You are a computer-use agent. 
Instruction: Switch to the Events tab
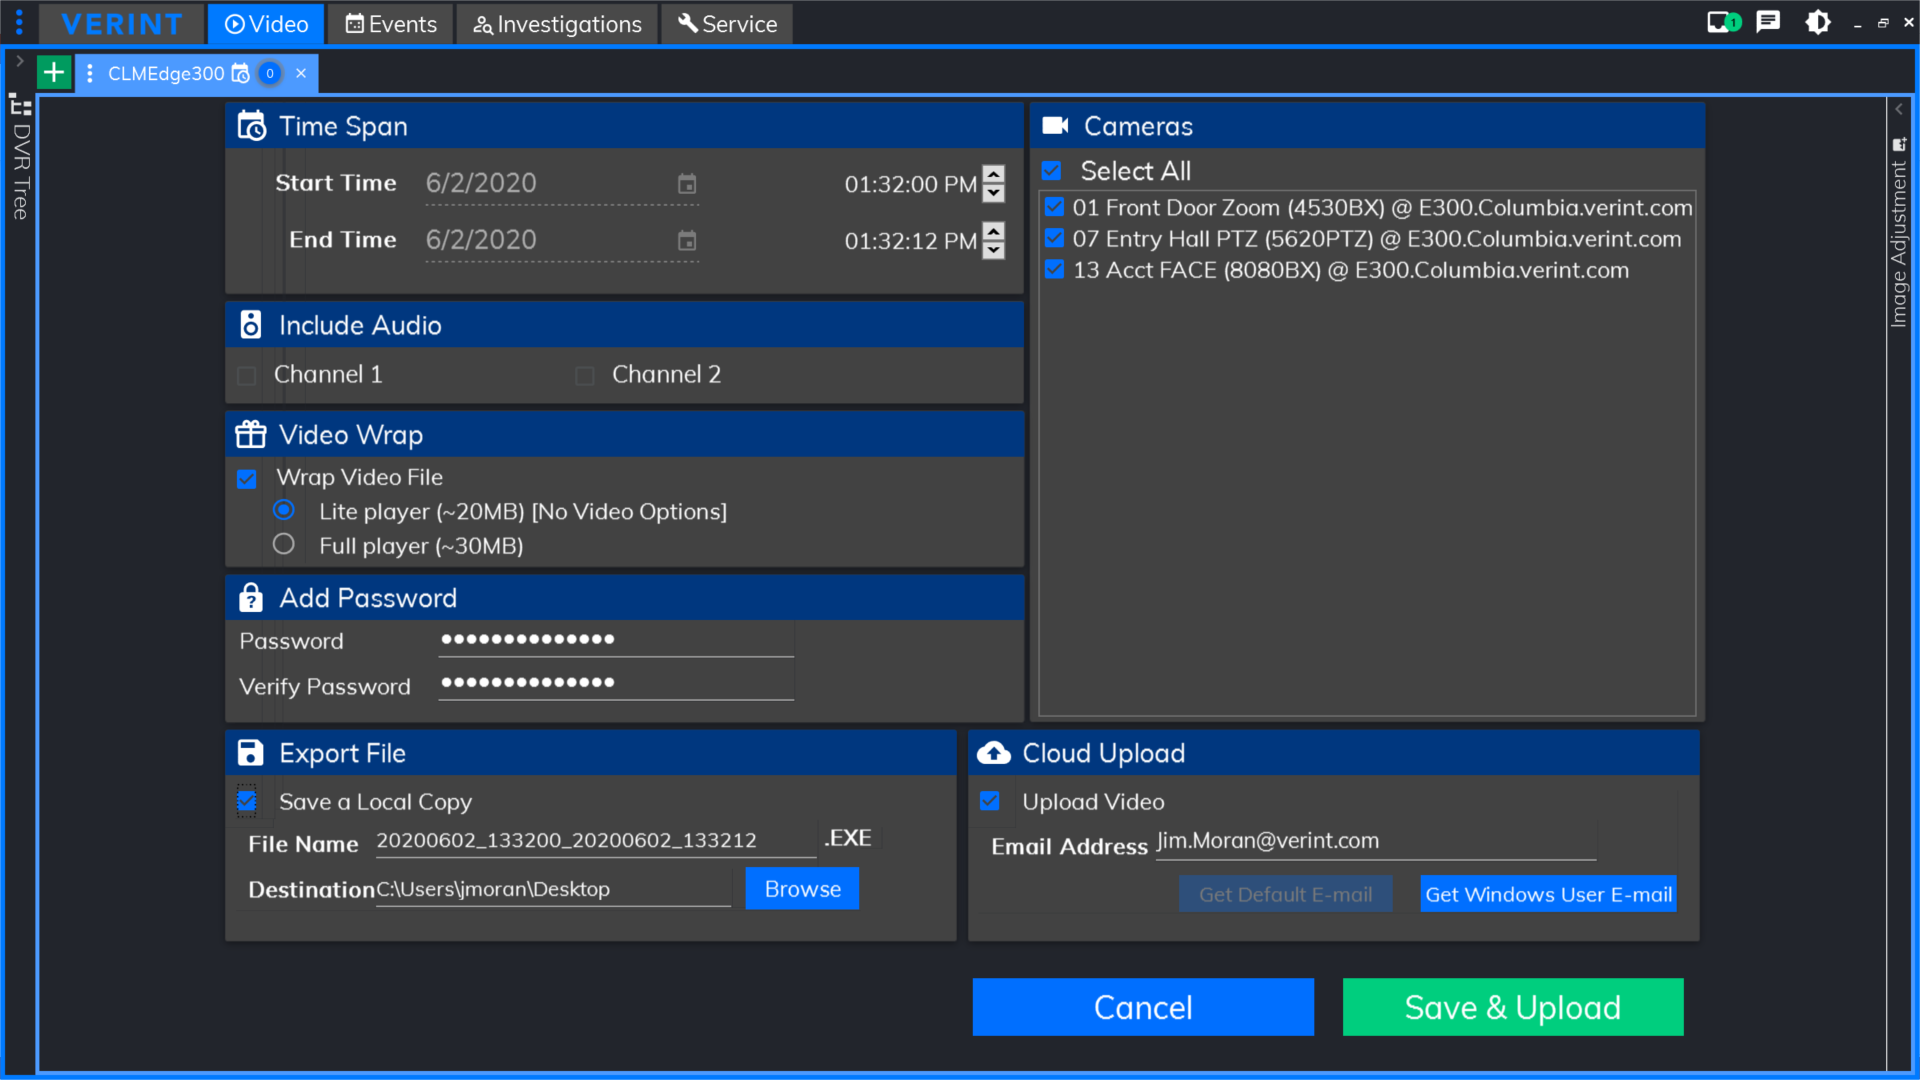coord(389,23)
